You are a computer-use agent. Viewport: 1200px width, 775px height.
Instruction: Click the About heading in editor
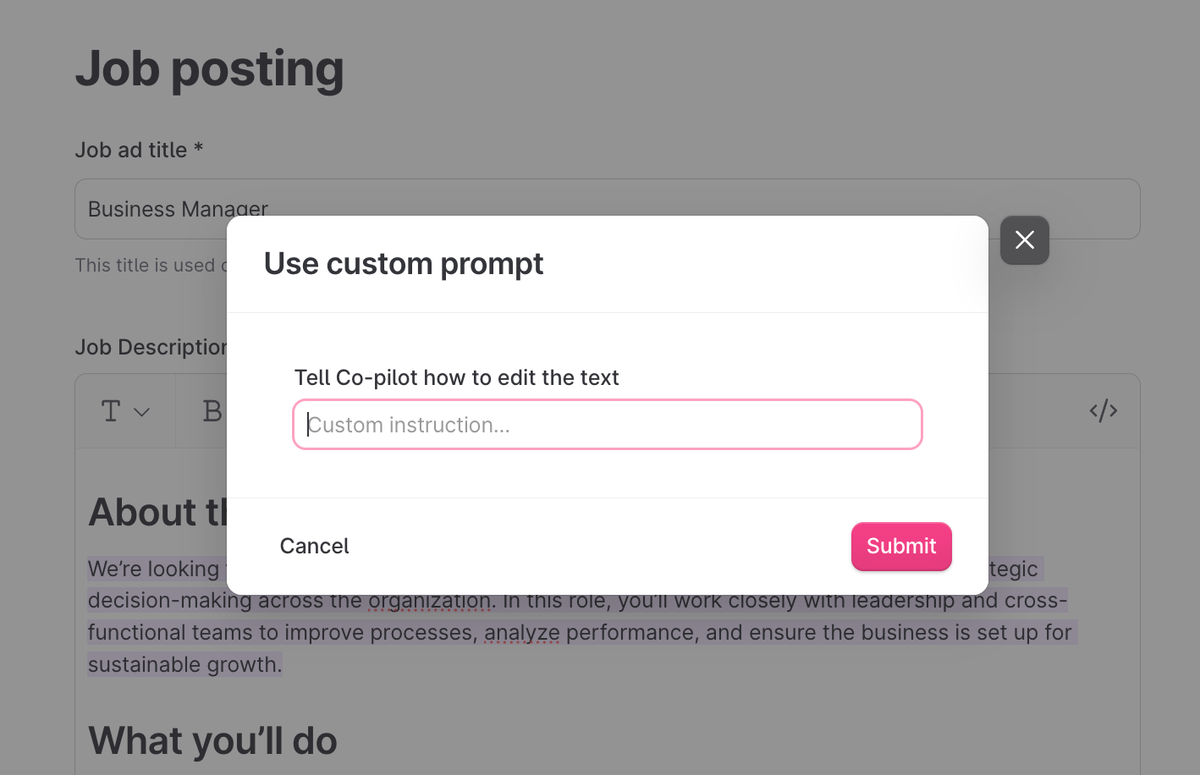click(x=155, y=513)
